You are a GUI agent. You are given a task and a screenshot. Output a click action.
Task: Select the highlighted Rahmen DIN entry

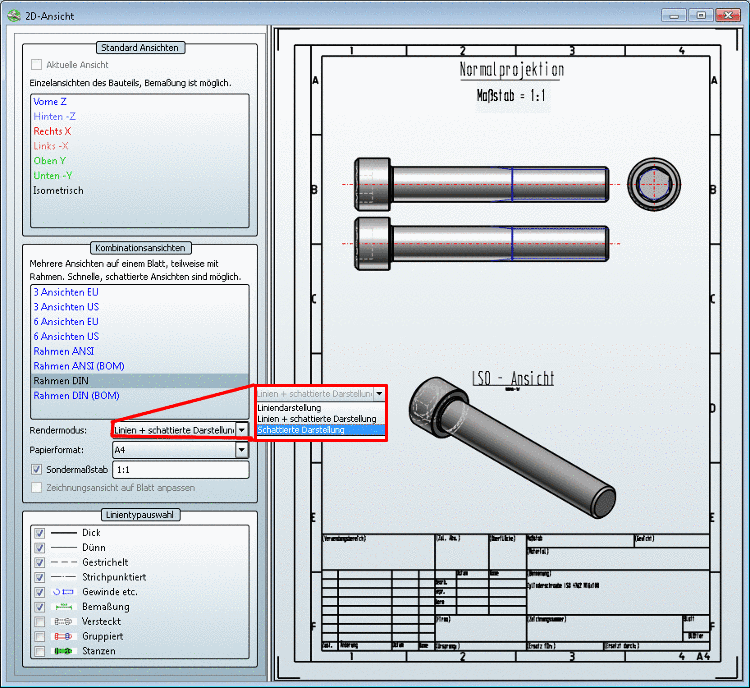[140, 381]
